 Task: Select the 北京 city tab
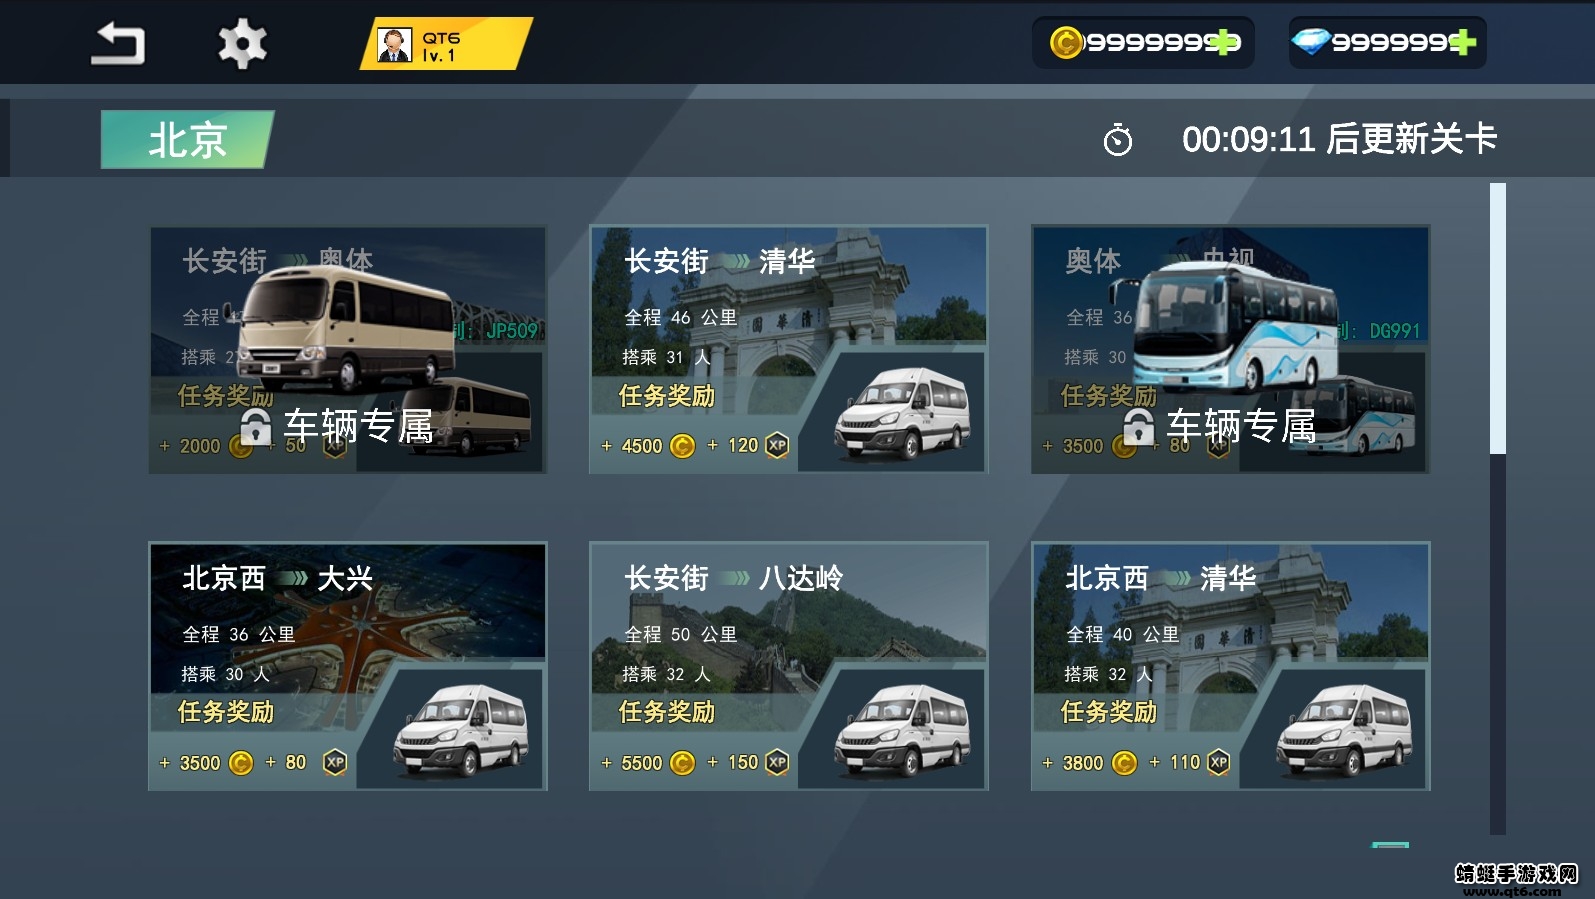pyautogui.click(x=187, y=139)
